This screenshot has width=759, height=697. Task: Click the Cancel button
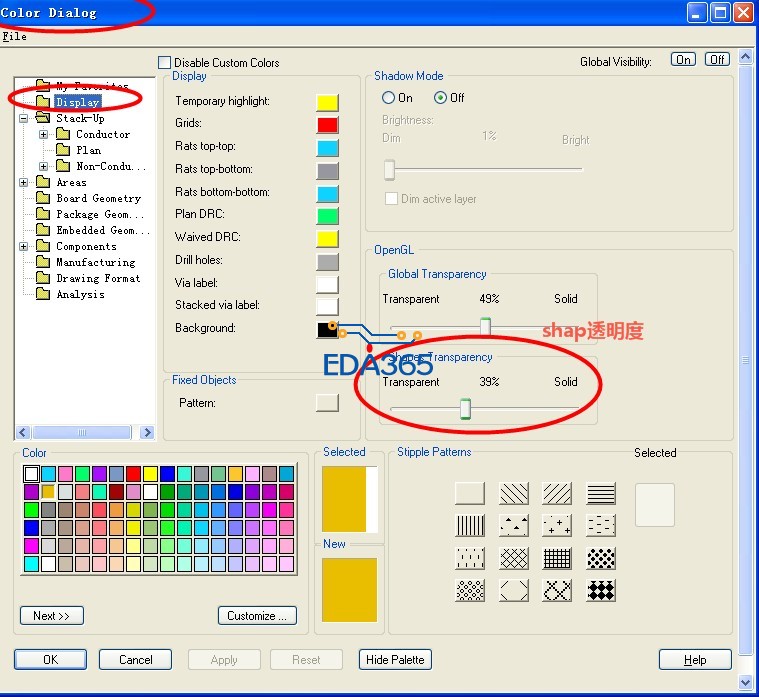[x=136, y=660]
